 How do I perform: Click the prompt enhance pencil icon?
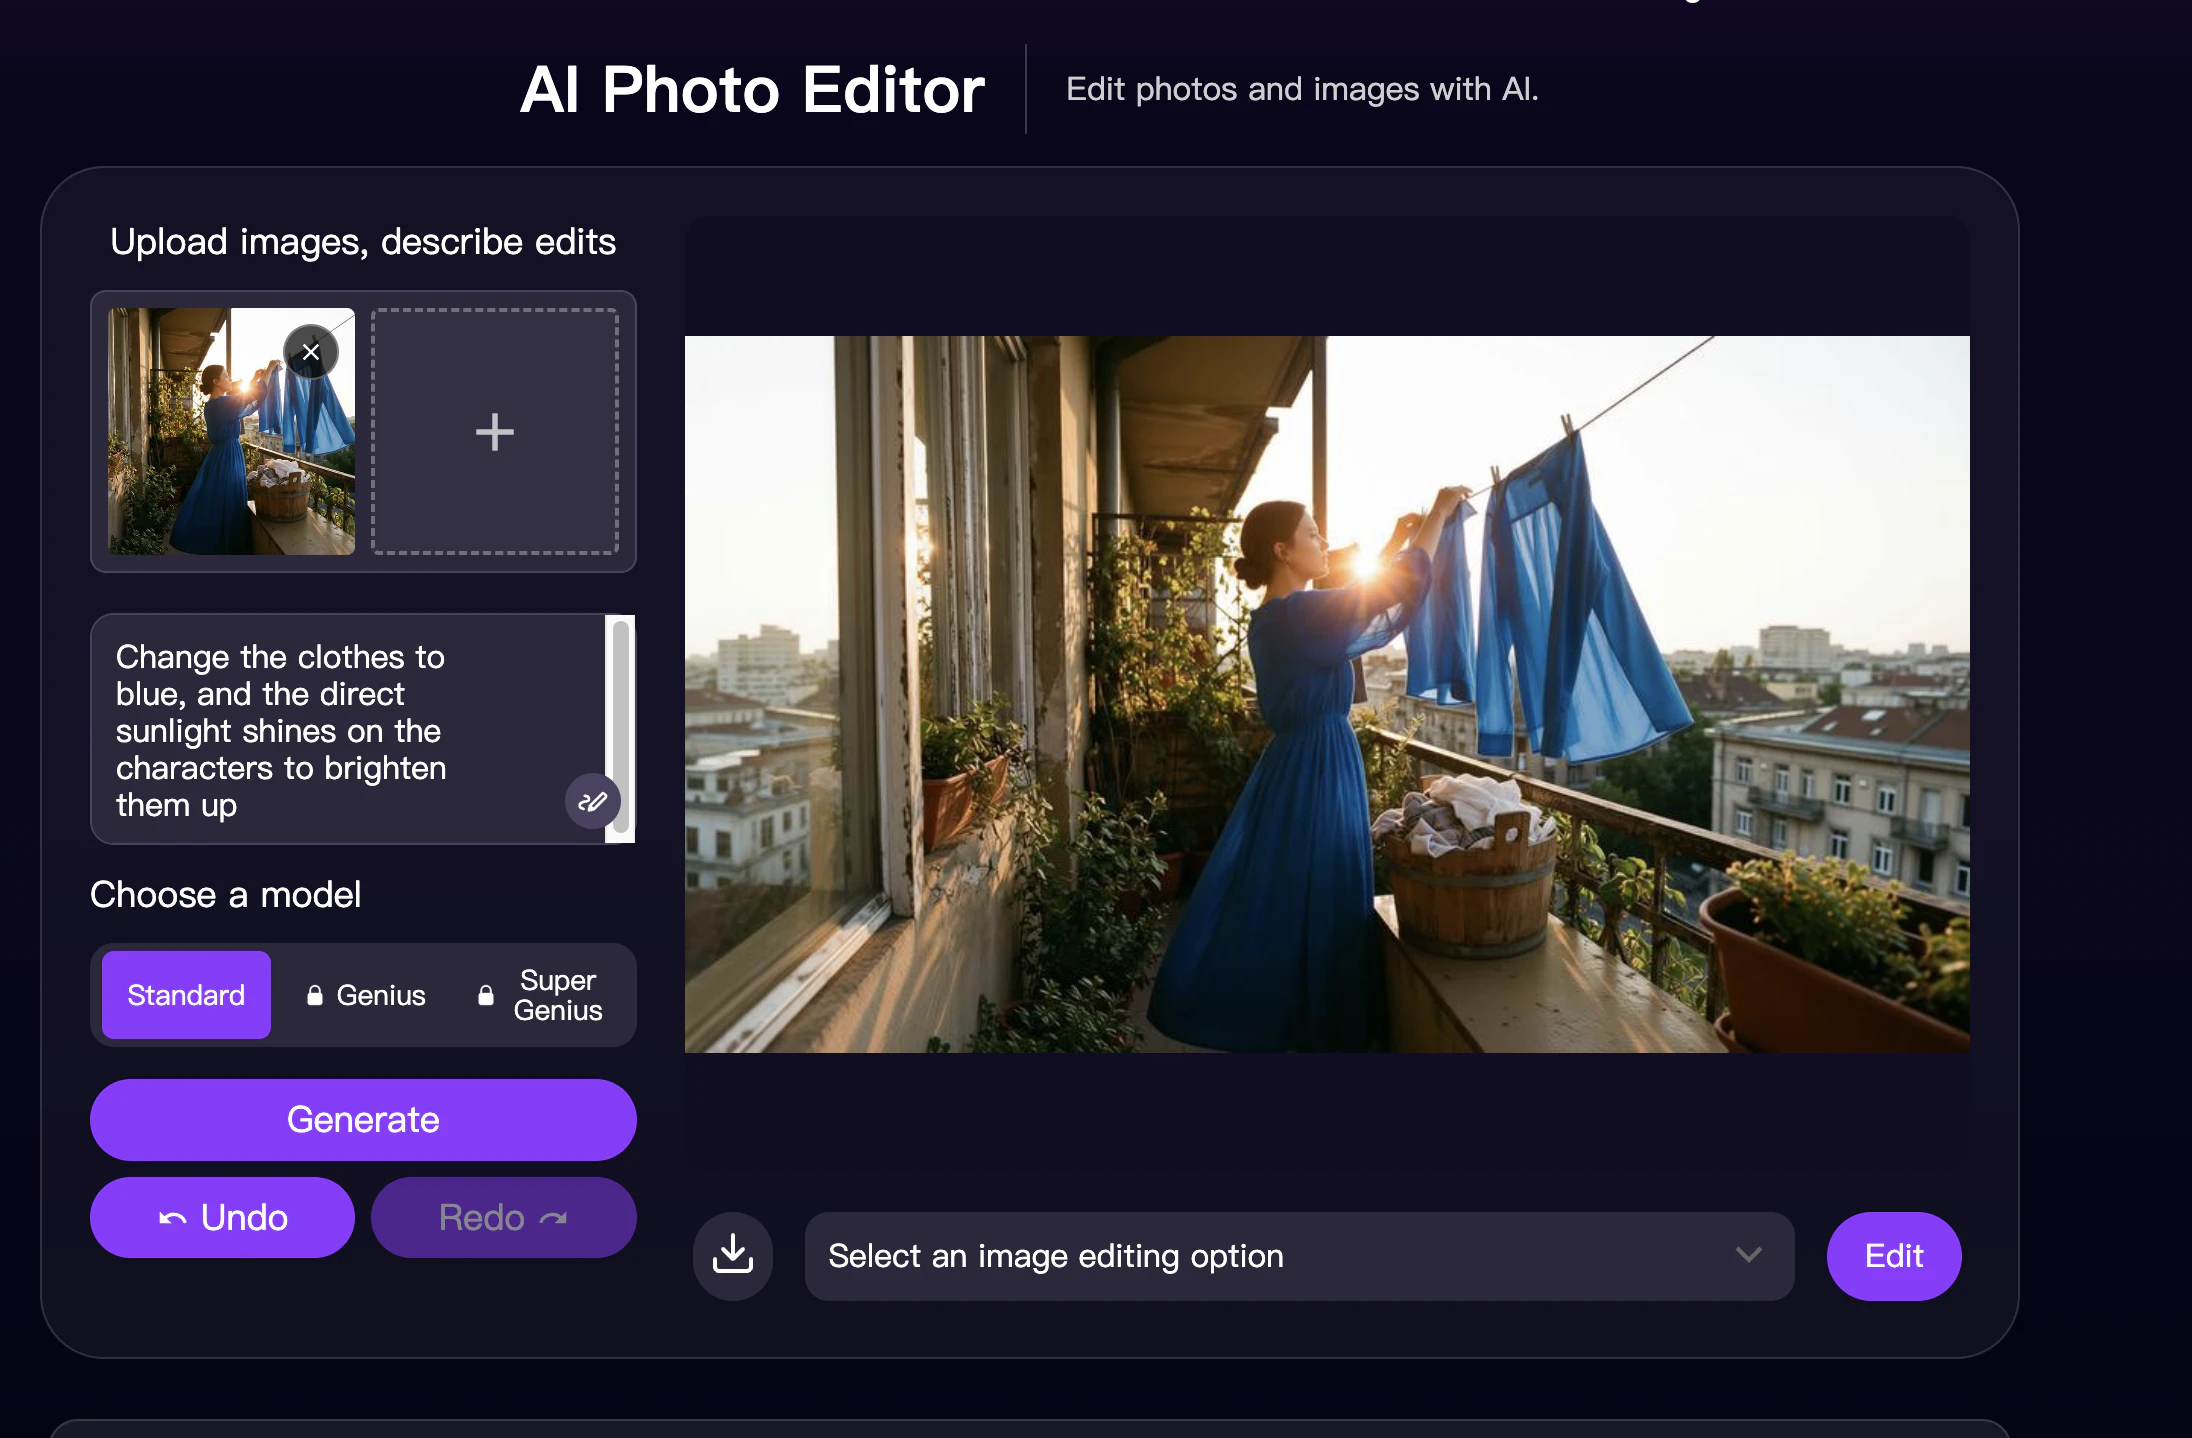coord(592,801)
